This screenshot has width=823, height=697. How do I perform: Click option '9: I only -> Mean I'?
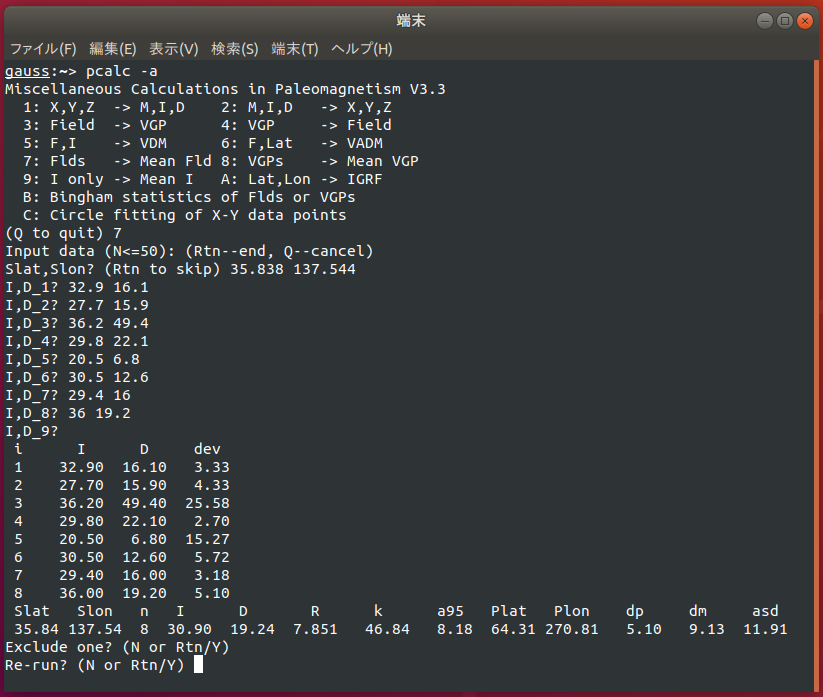[108, 179]
